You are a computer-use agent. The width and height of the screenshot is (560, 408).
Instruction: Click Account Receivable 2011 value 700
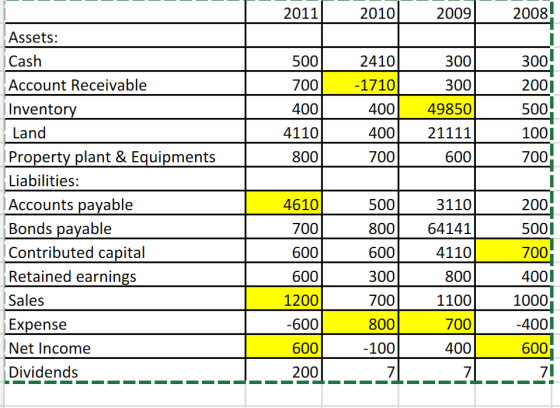coord(284,83)
